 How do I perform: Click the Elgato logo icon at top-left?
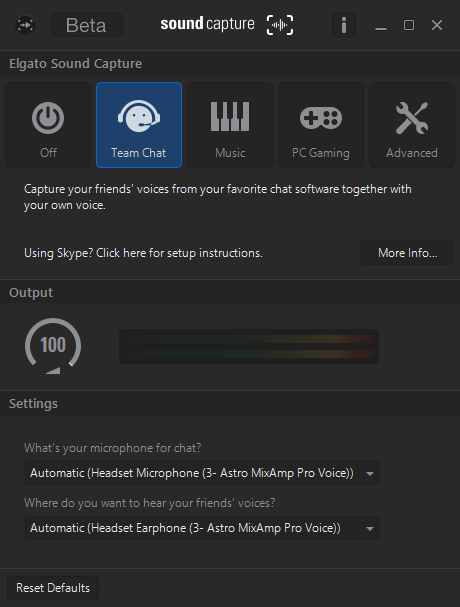(25, 25)
